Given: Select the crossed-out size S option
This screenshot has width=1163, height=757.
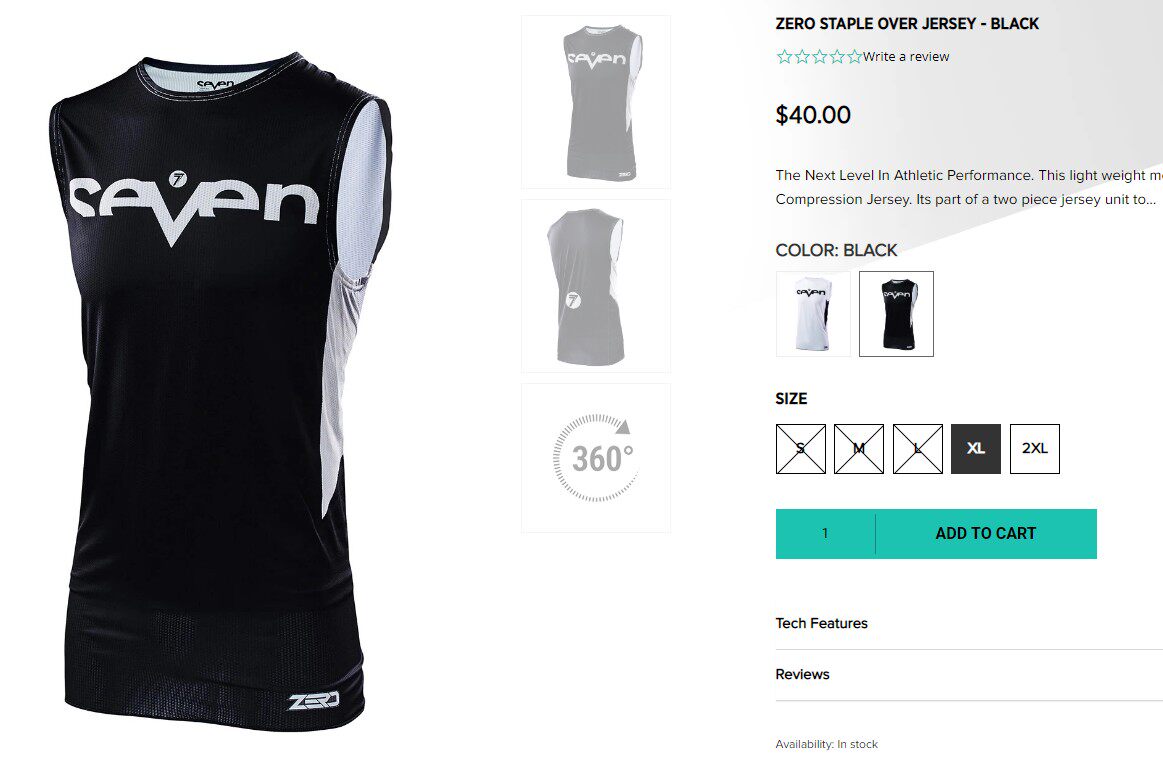Looking at the screenshot, I should 800,449.
